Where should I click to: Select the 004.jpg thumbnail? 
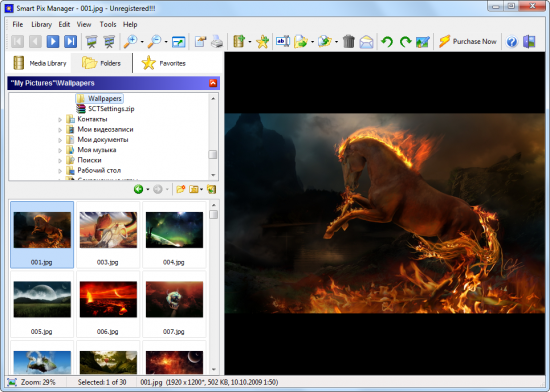point(174,235)
